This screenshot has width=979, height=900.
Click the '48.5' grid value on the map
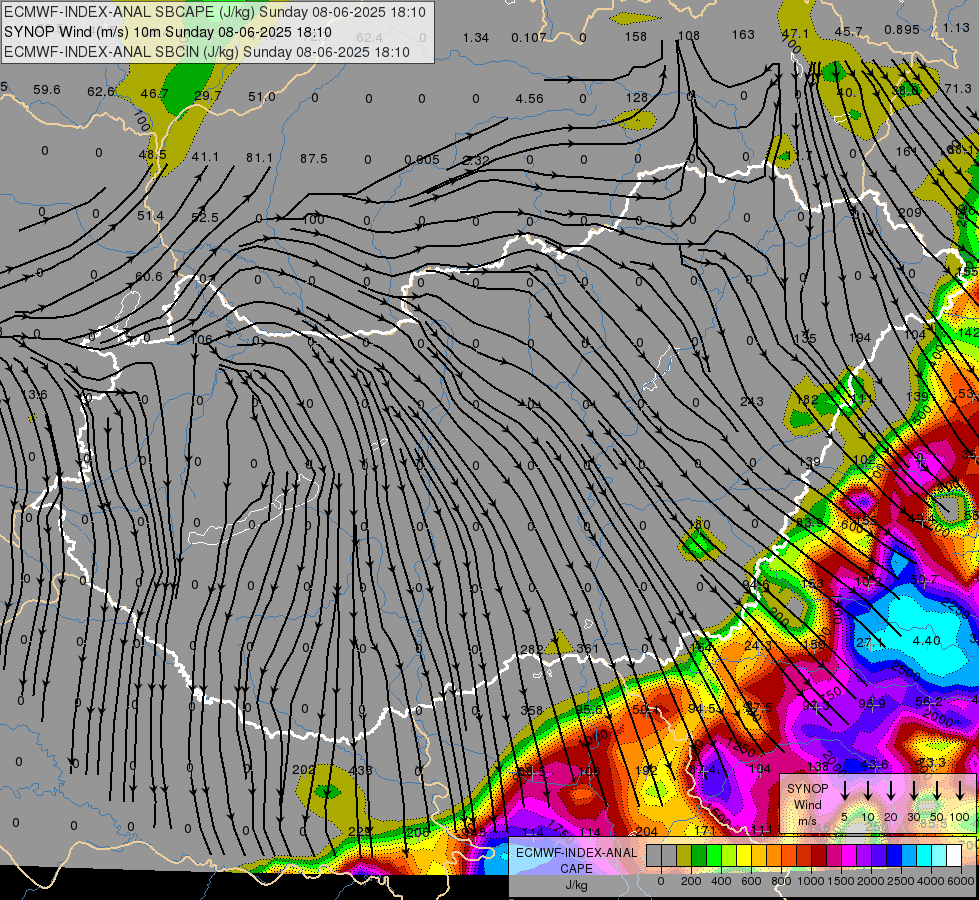tap(152, 154)
